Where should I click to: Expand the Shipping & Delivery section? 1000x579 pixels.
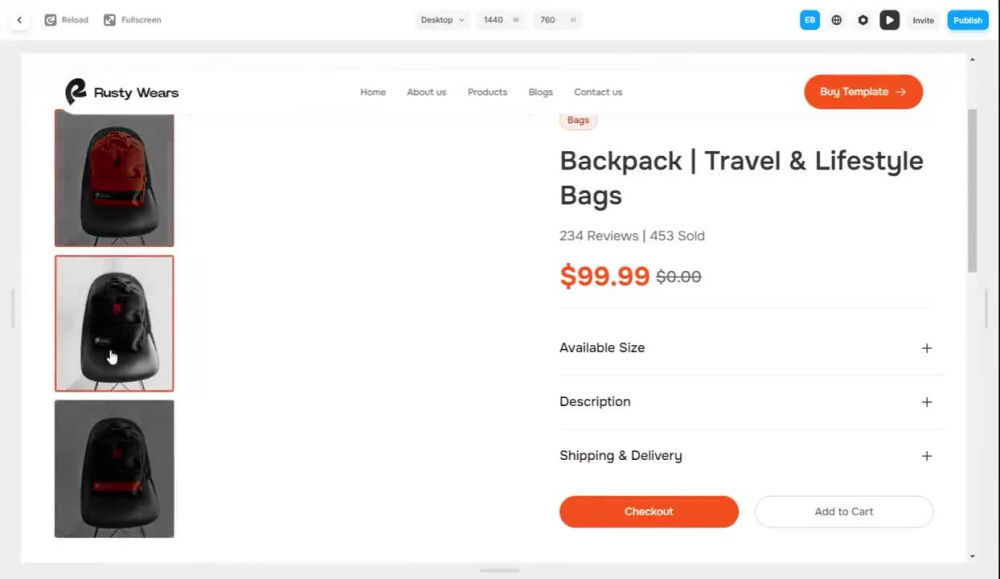(x=746, y=455)
